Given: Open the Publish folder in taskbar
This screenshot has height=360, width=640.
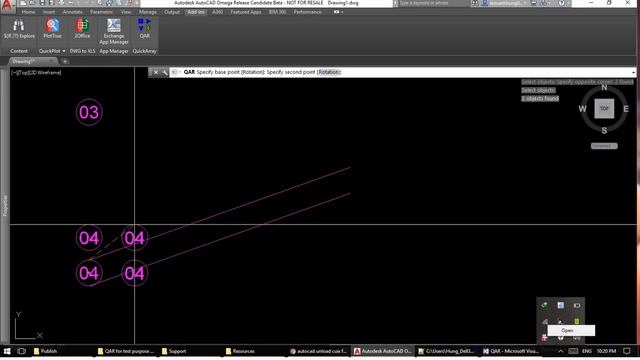Looking at the screenshot, I should click(x=45, y=351).
